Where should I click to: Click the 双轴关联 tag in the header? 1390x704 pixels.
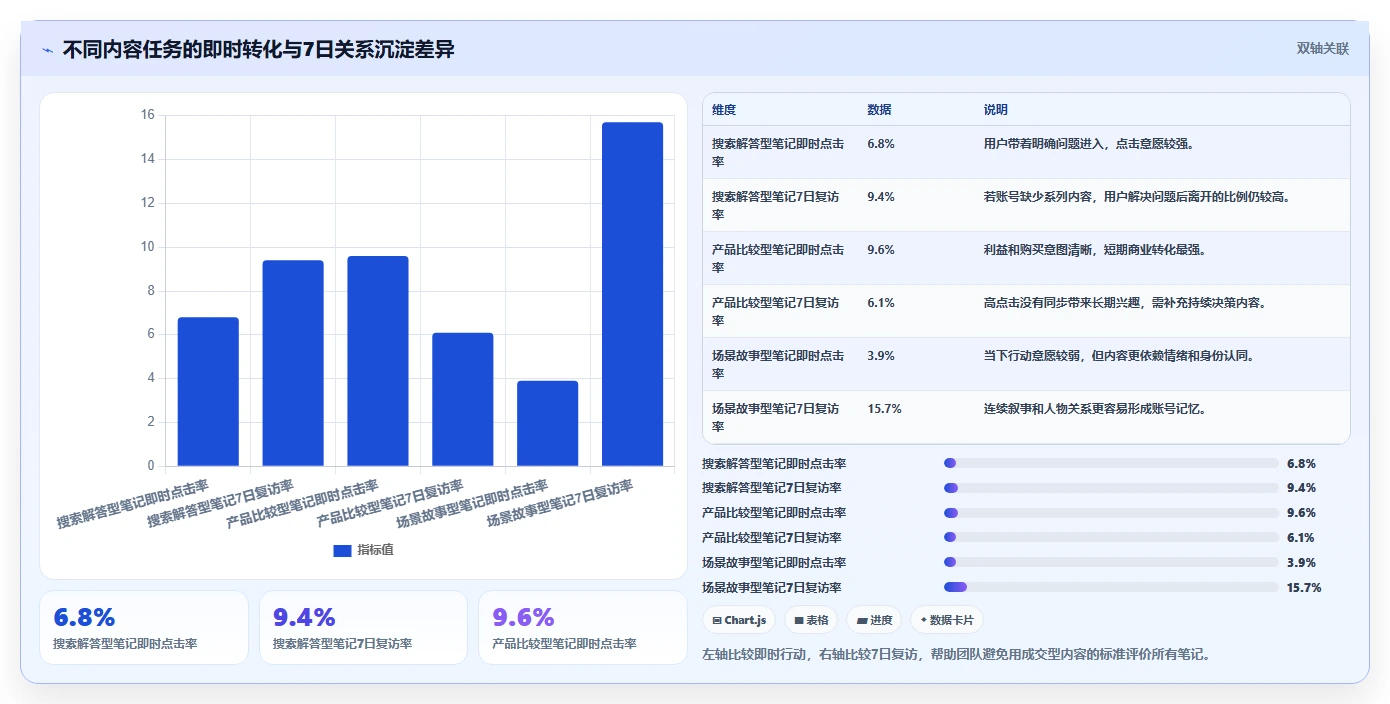(1323, 49)
